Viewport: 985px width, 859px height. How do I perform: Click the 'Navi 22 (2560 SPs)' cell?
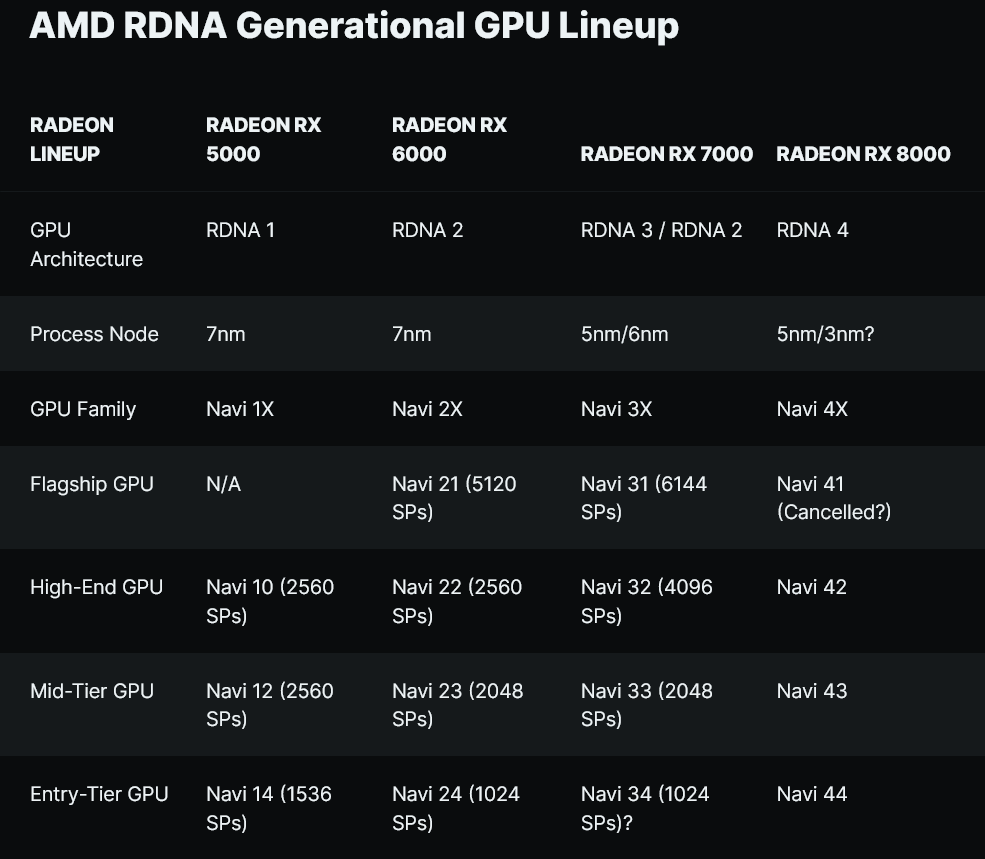point(457,601)
